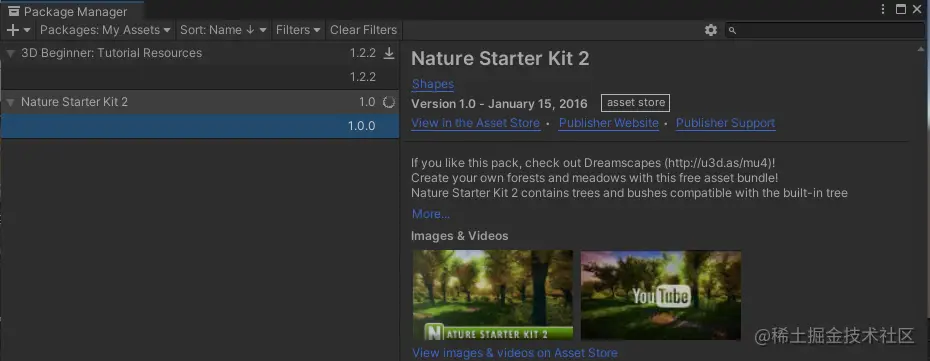Viewport: 930px width, 361px height.
Task: Click the dropdown arrow next to plus icon
Action: coord(27,30)
